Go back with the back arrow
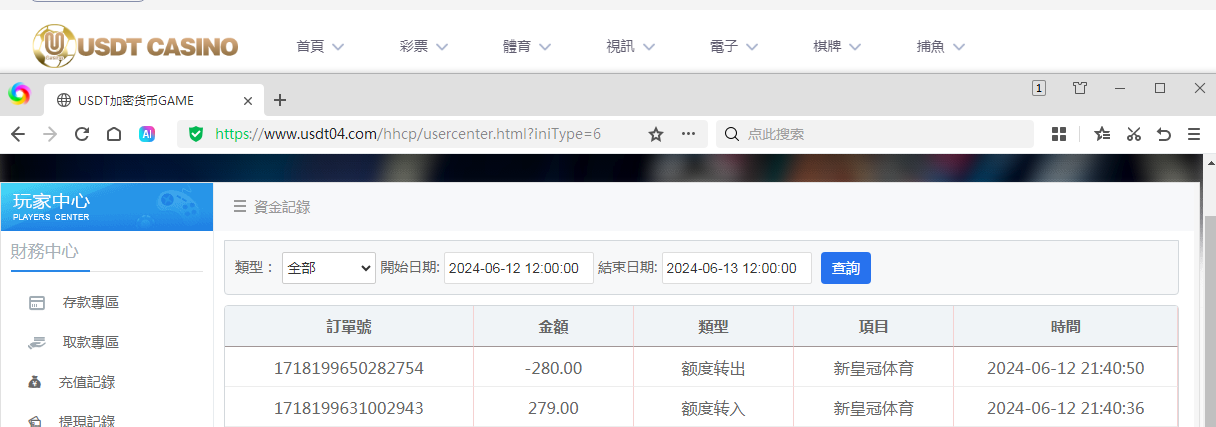 (x=19, y=134)
